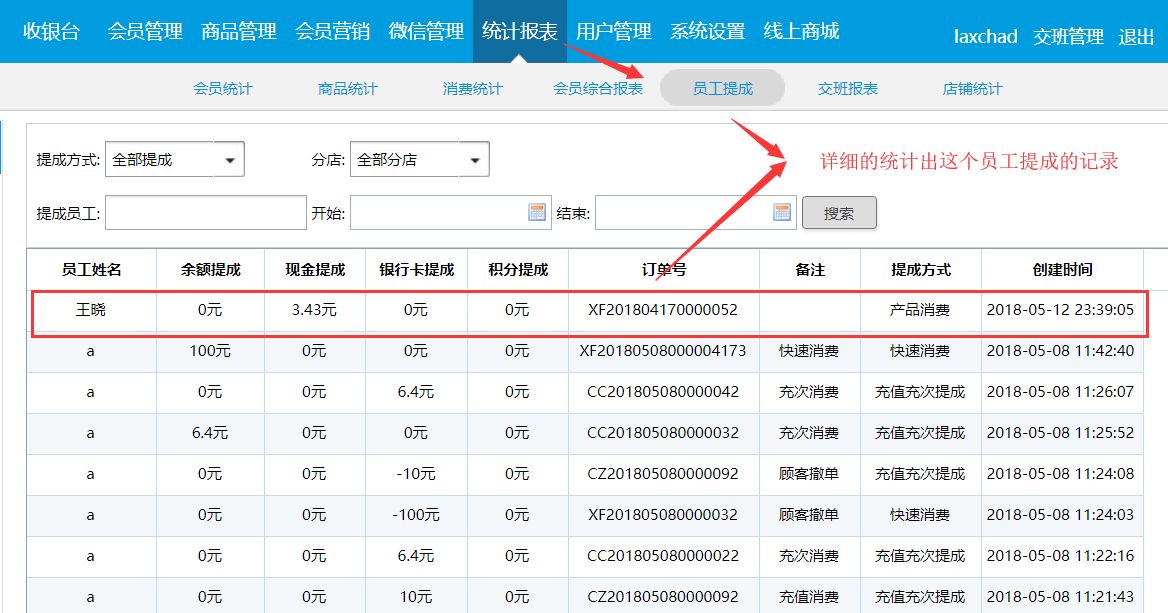Open 交班管理 in the header
The height and width of the screenshot is (613, 1168).
(x=1068, y=37)
